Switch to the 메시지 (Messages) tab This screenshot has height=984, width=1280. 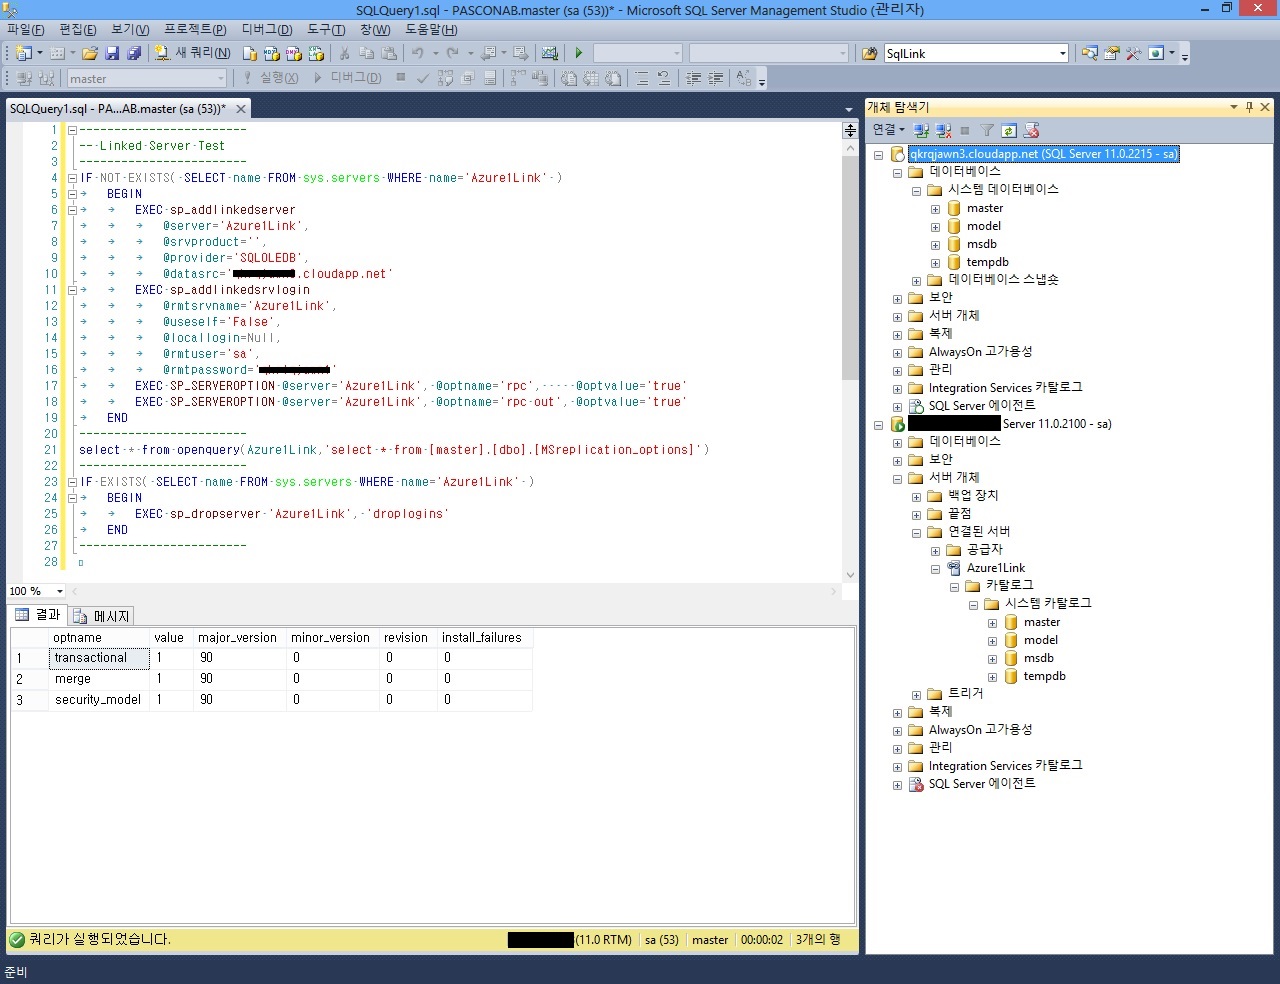pyautogui.click(x=102, y=616)
